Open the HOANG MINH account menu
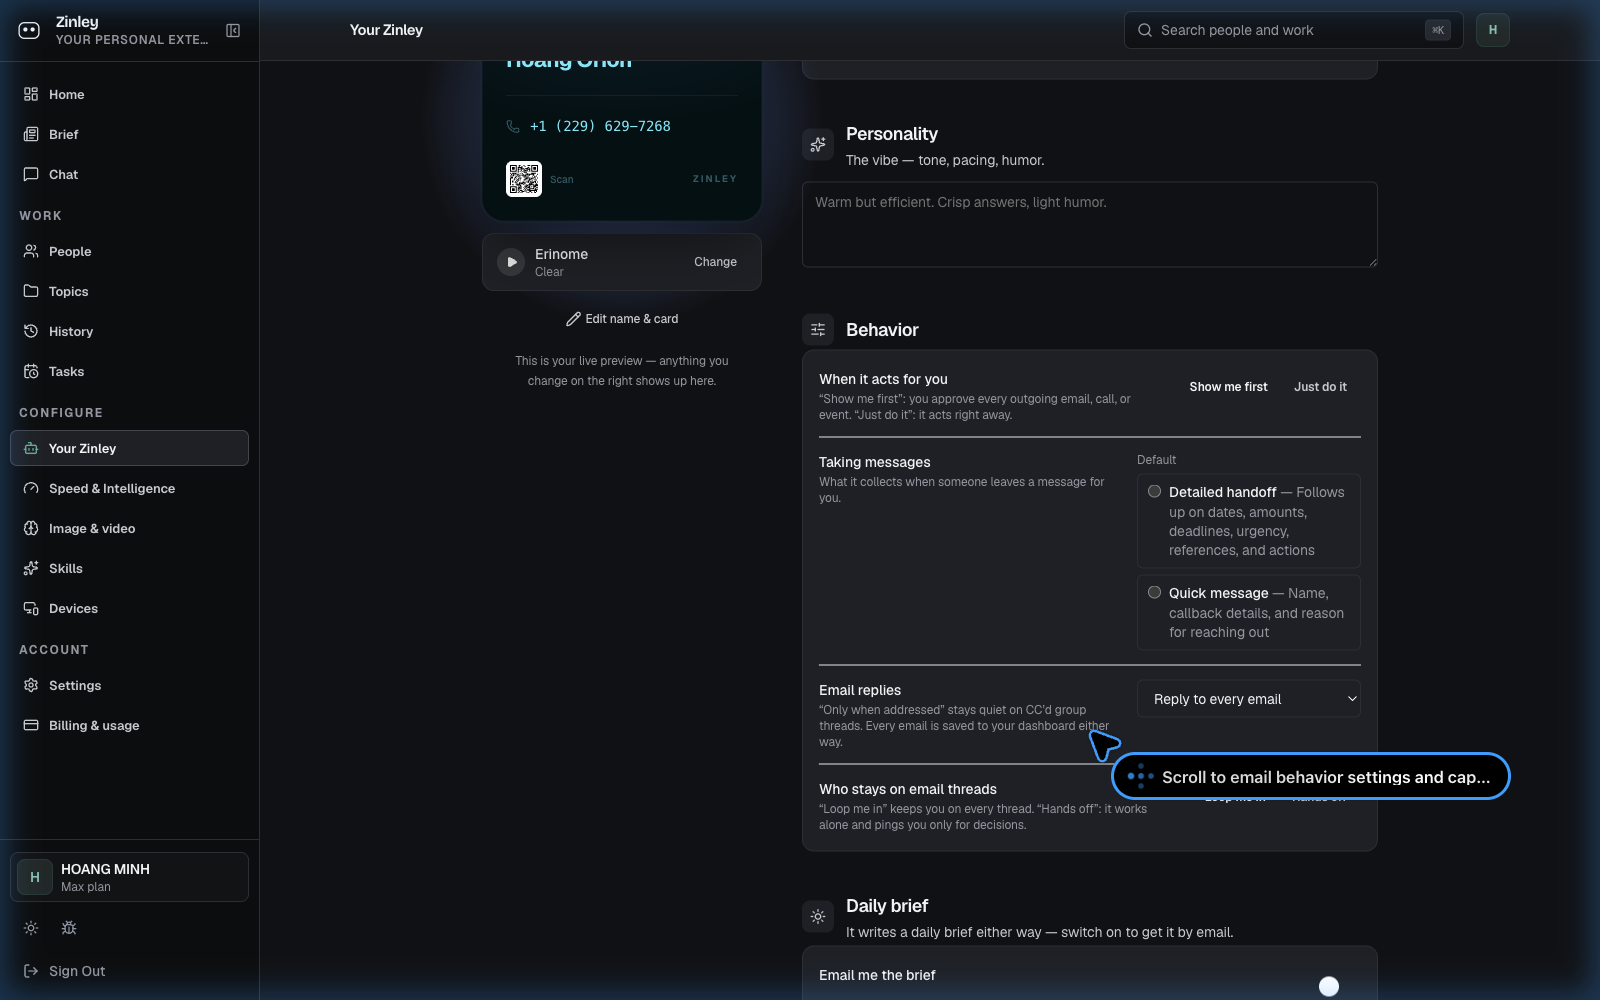The width and height of the screenshot is (1600, 1000). coord(129,877)
